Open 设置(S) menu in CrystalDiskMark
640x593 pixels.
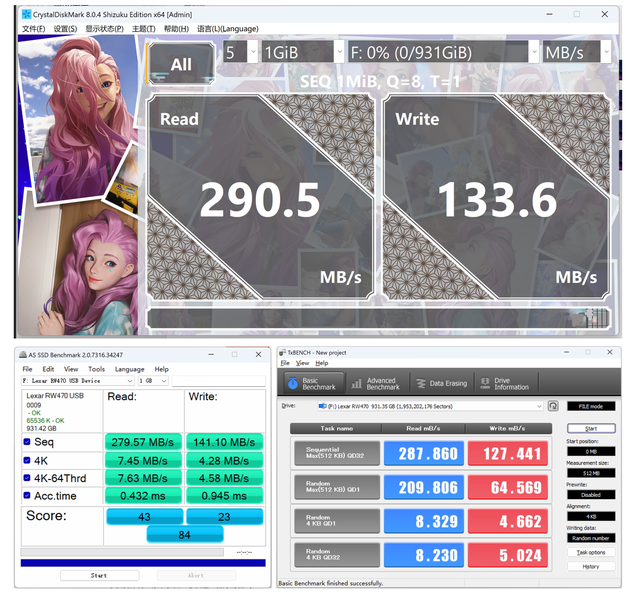pyautogui.click(x=65, y=29)
